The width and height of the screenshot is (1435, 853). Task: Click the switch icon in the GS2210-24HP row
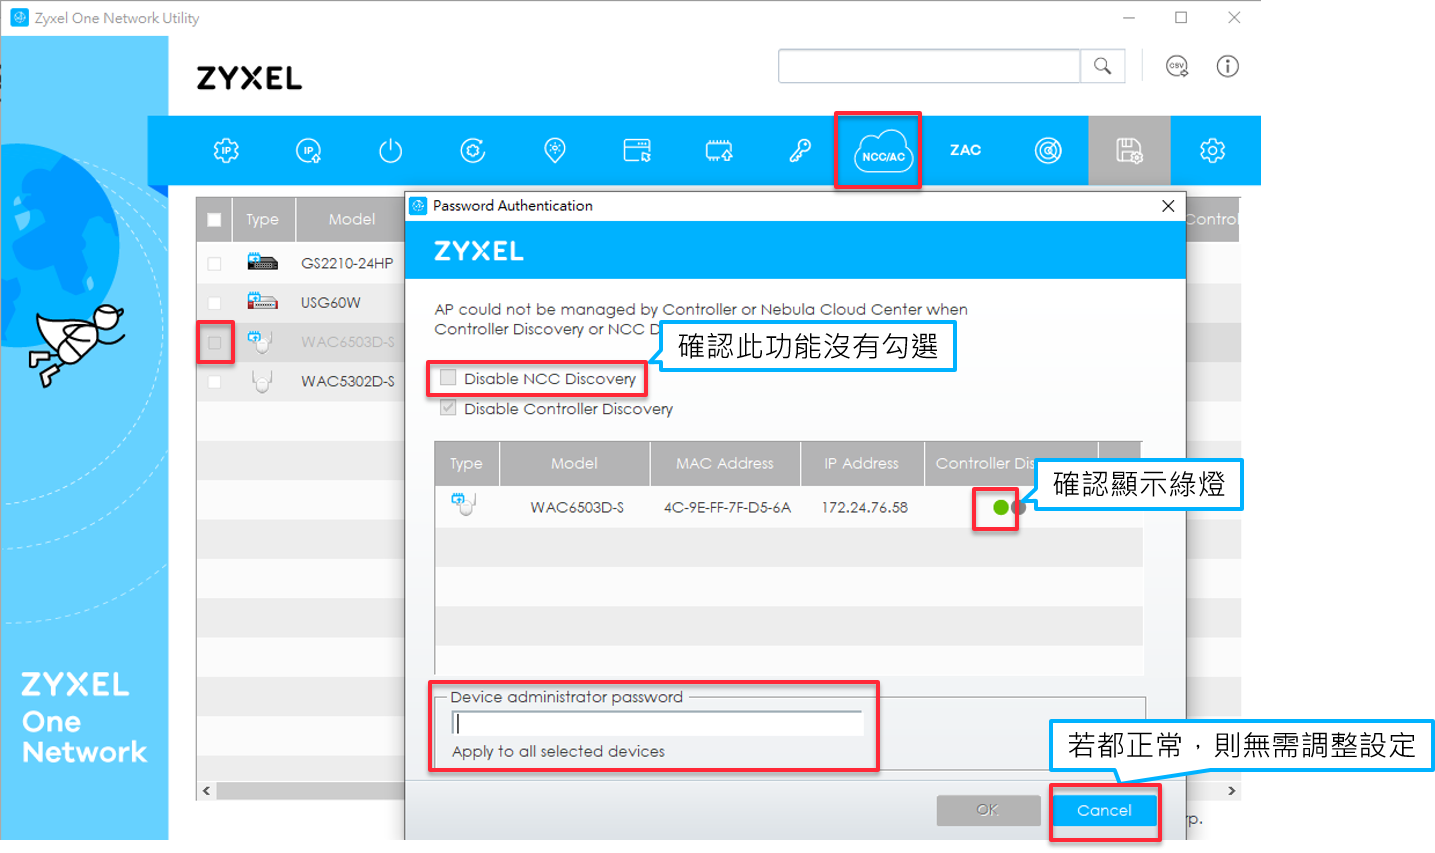pyautogui.click(x=262, y=263)
